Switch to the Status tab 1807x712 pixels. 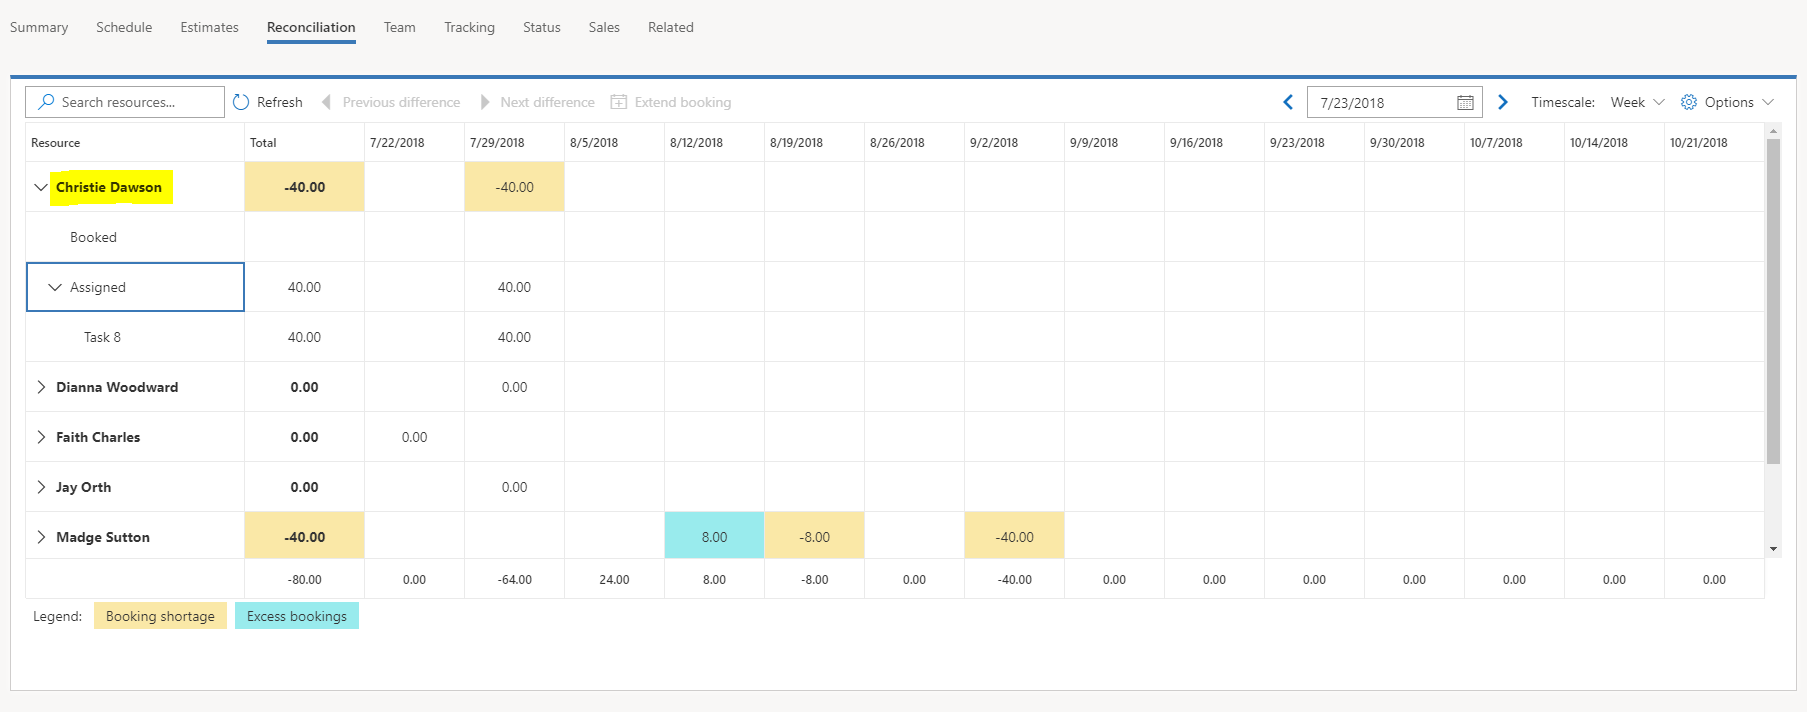(541, 27)
